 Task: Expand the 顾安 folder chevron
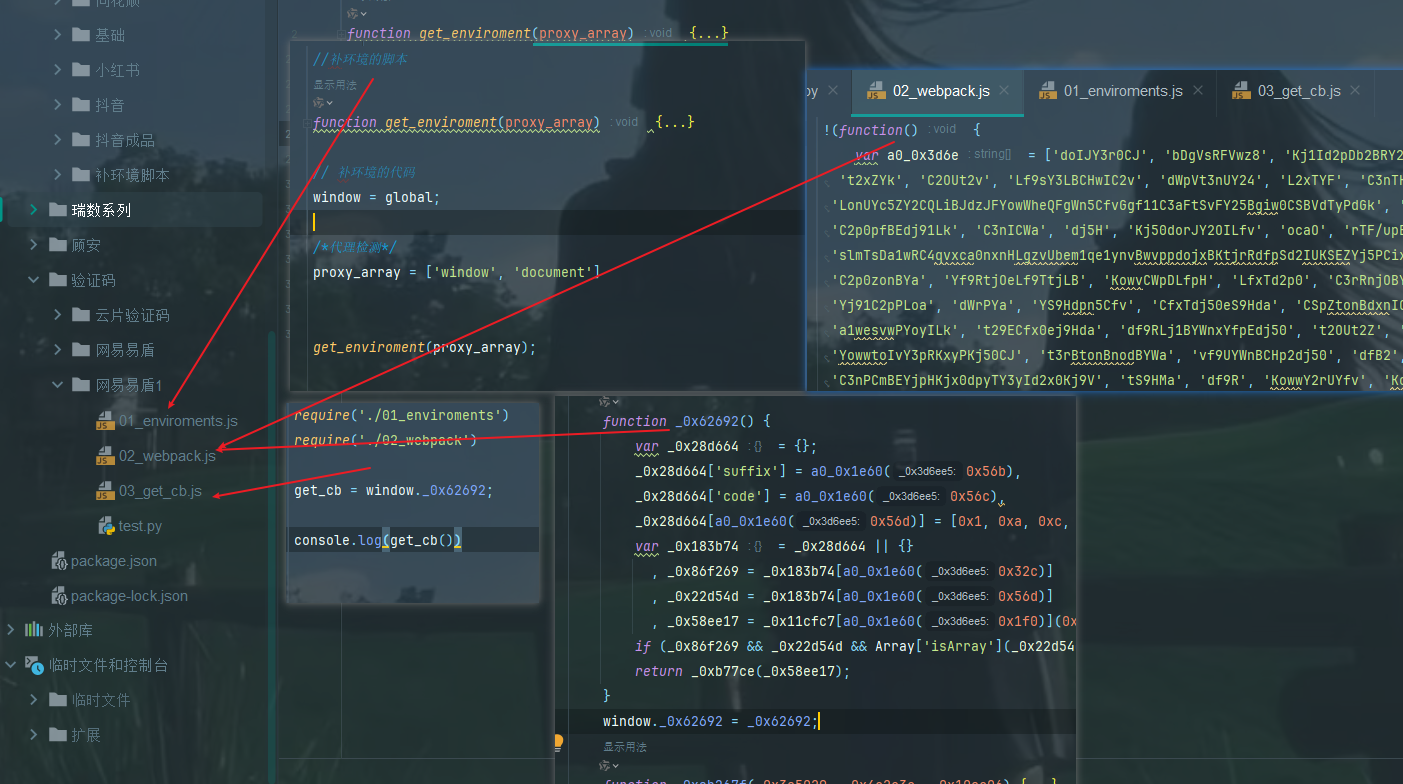pyautogui.click(x=34, y=245)
